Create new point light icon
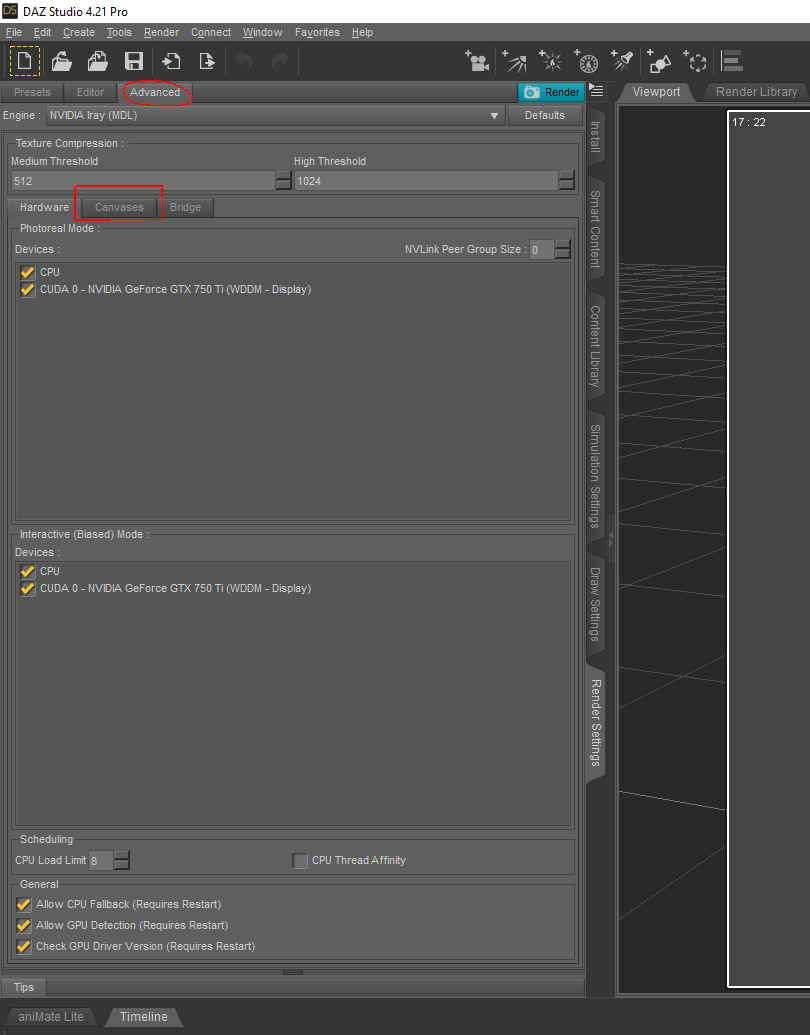 point(551,61)
